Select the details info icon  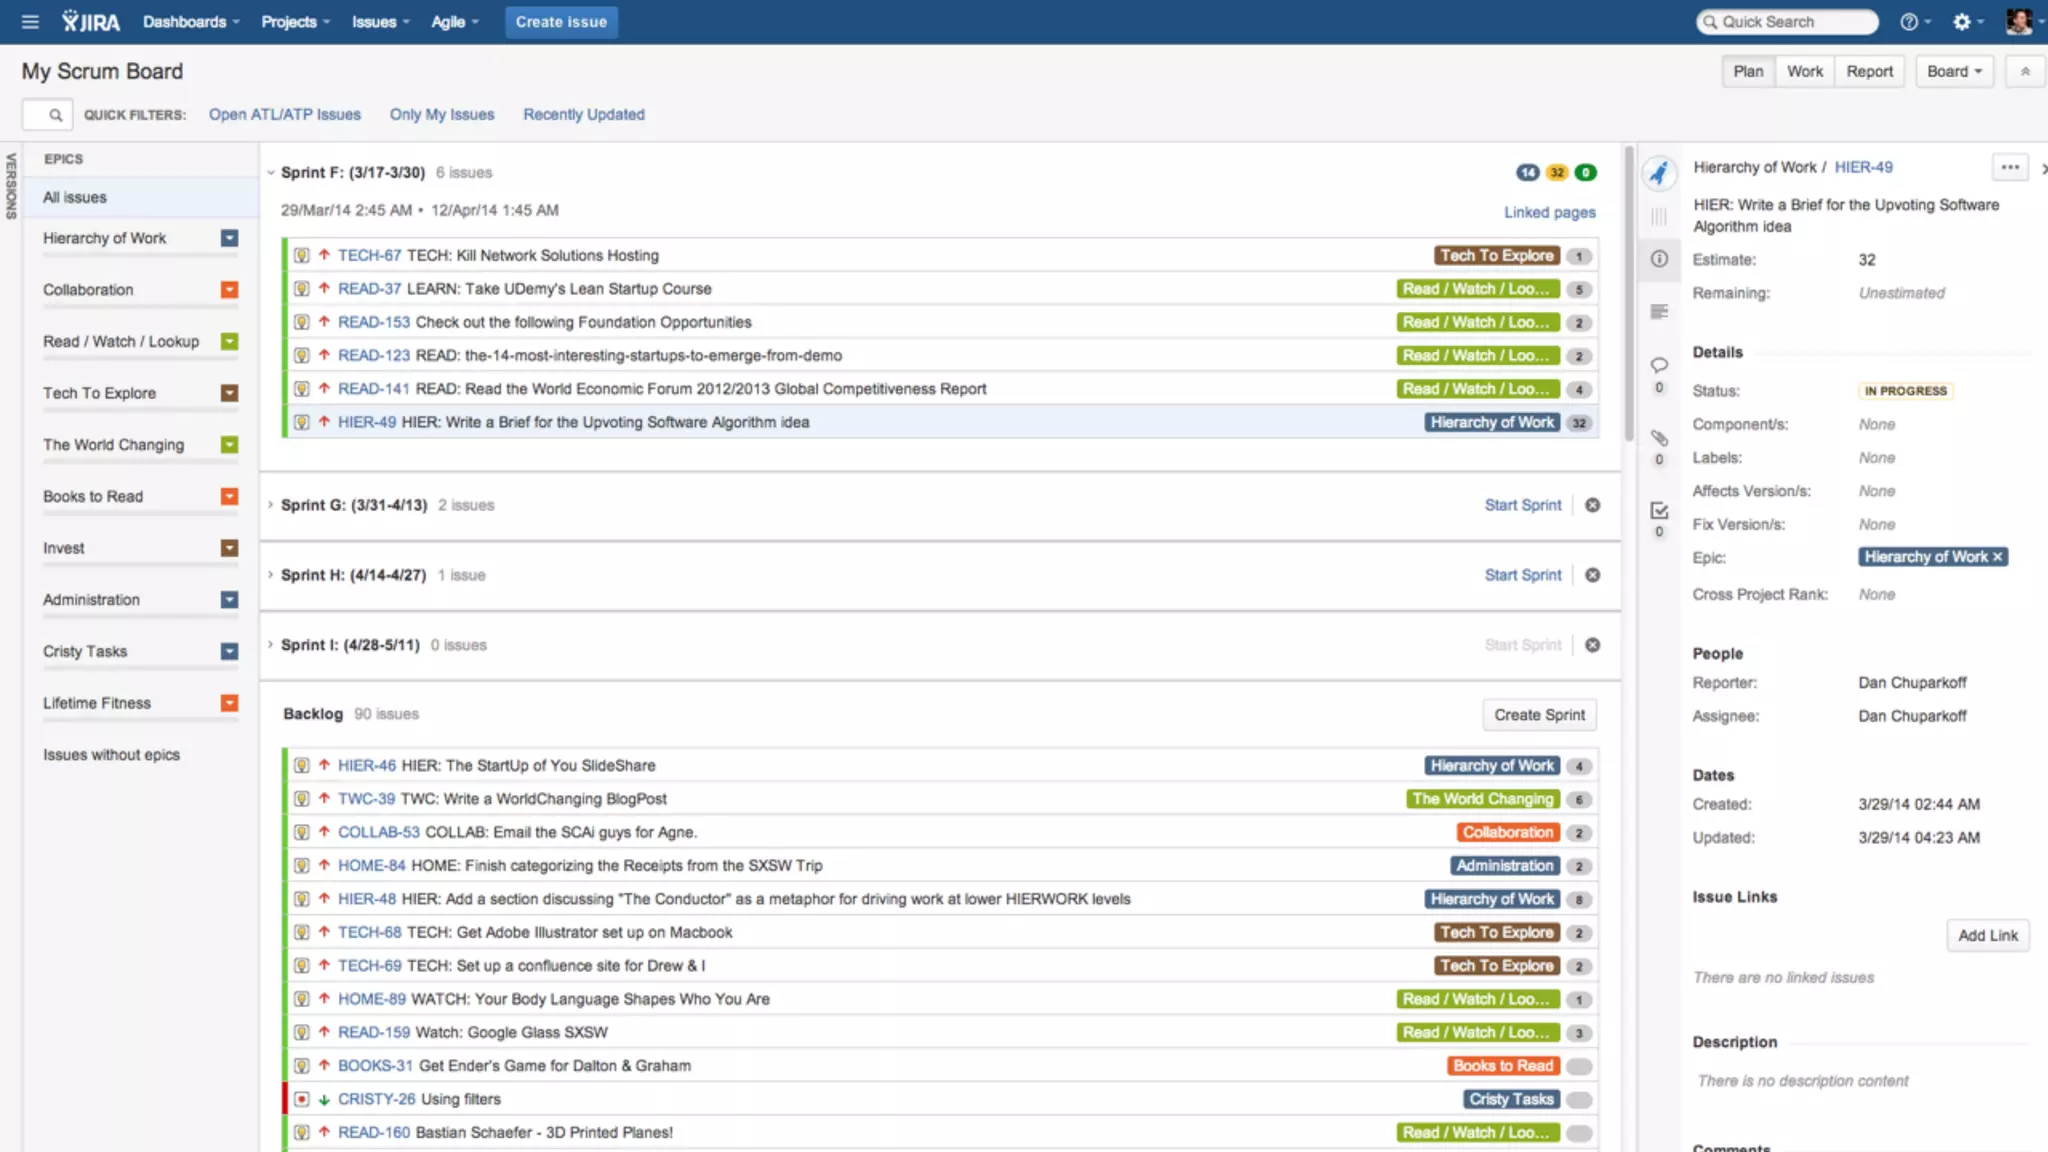[x=1659, y=259]
